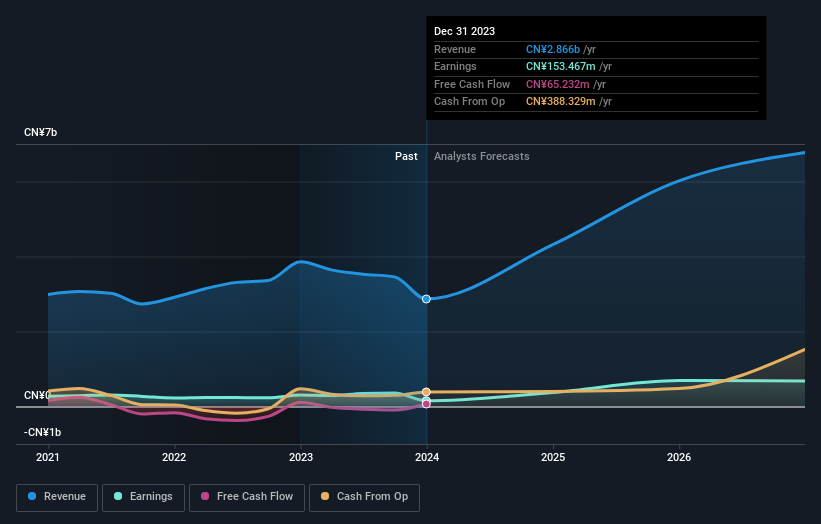
Task: Toggle the Free Cash Flow legend button
Action: click(x=247, y=497)
